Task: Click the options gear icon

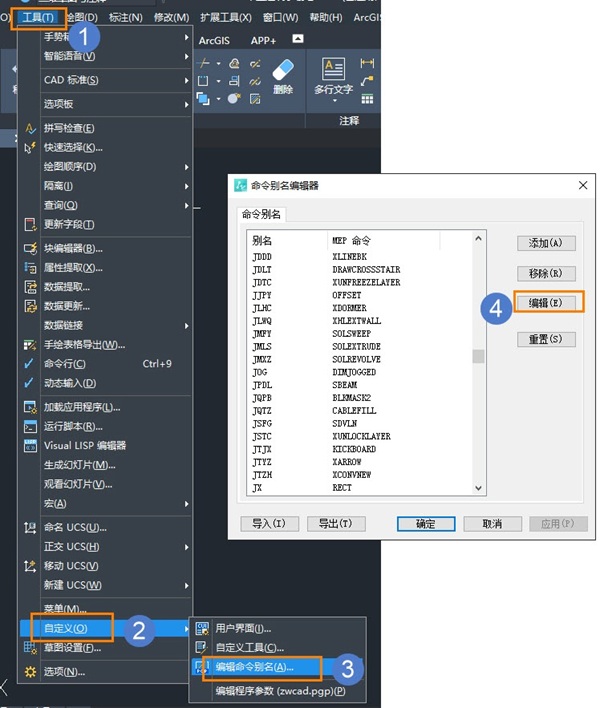Action: tap(30, 672)
